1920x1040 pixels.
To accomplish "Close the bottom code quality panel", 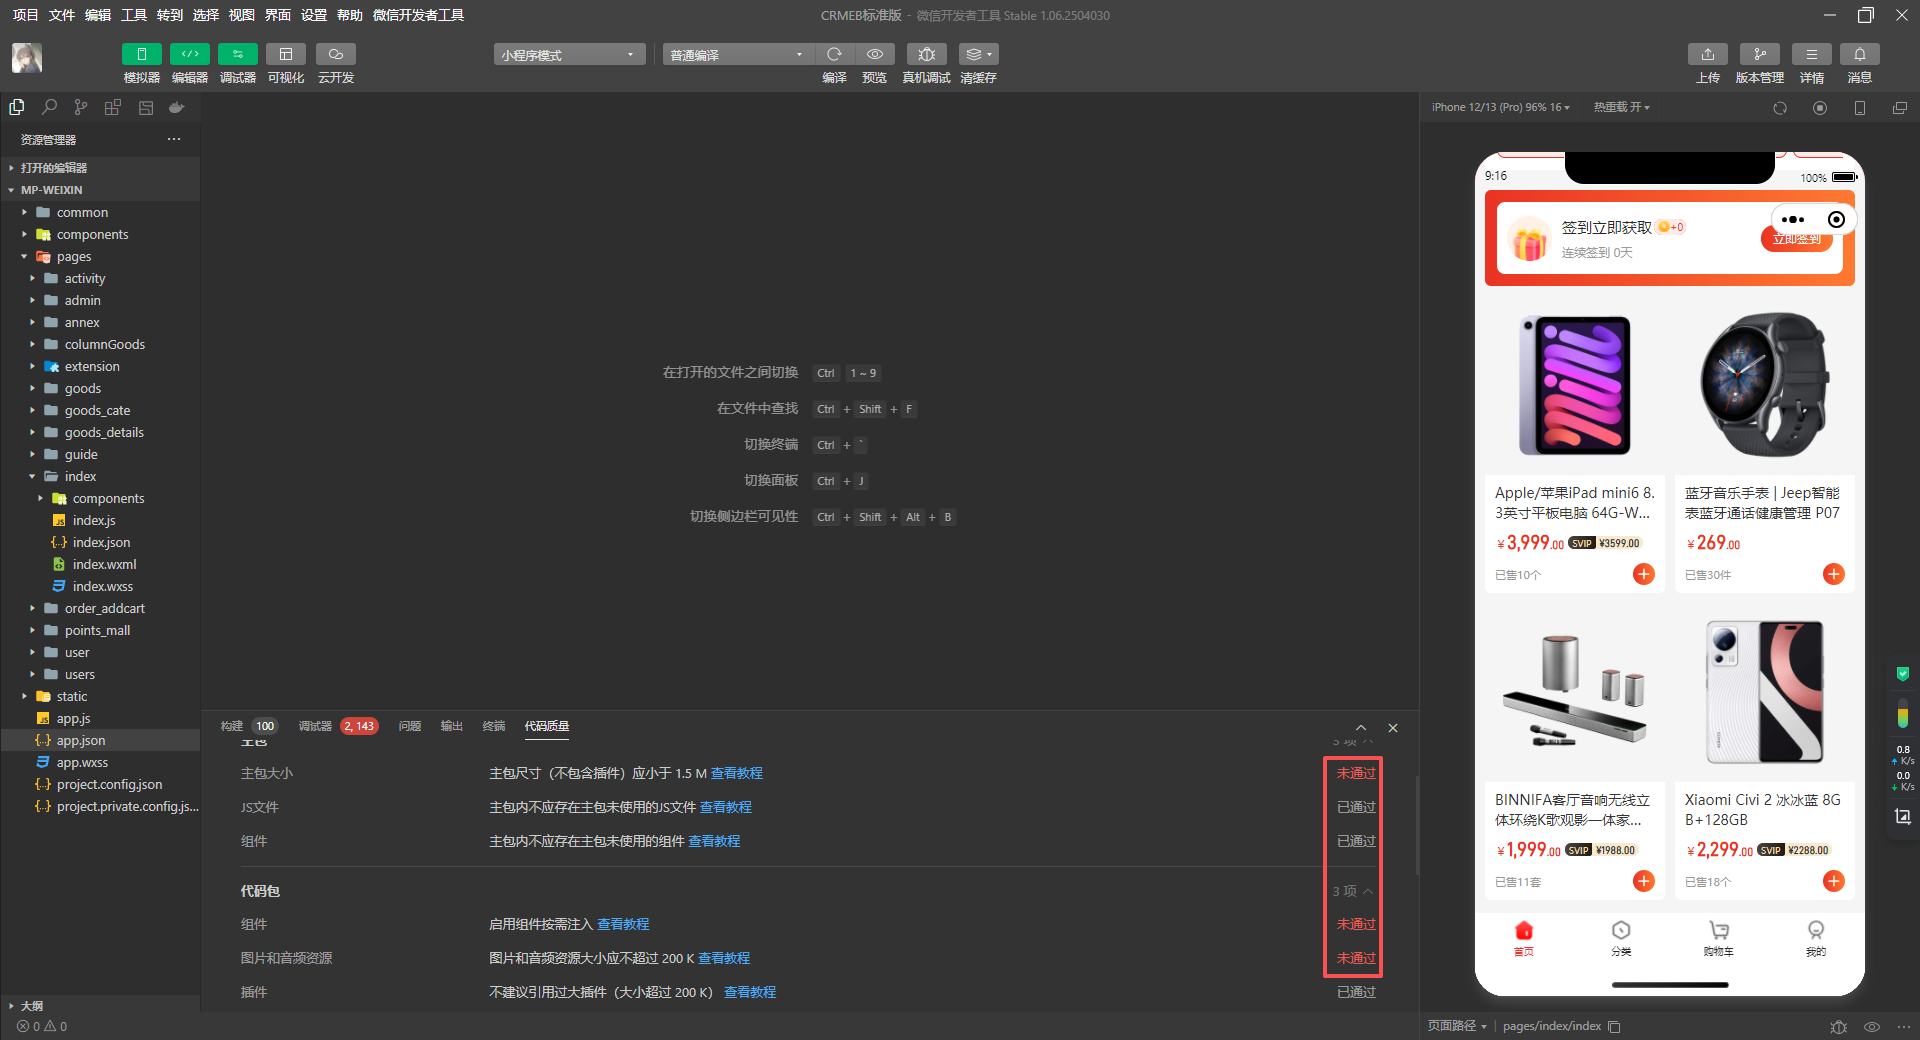I will click(1393, 728).
